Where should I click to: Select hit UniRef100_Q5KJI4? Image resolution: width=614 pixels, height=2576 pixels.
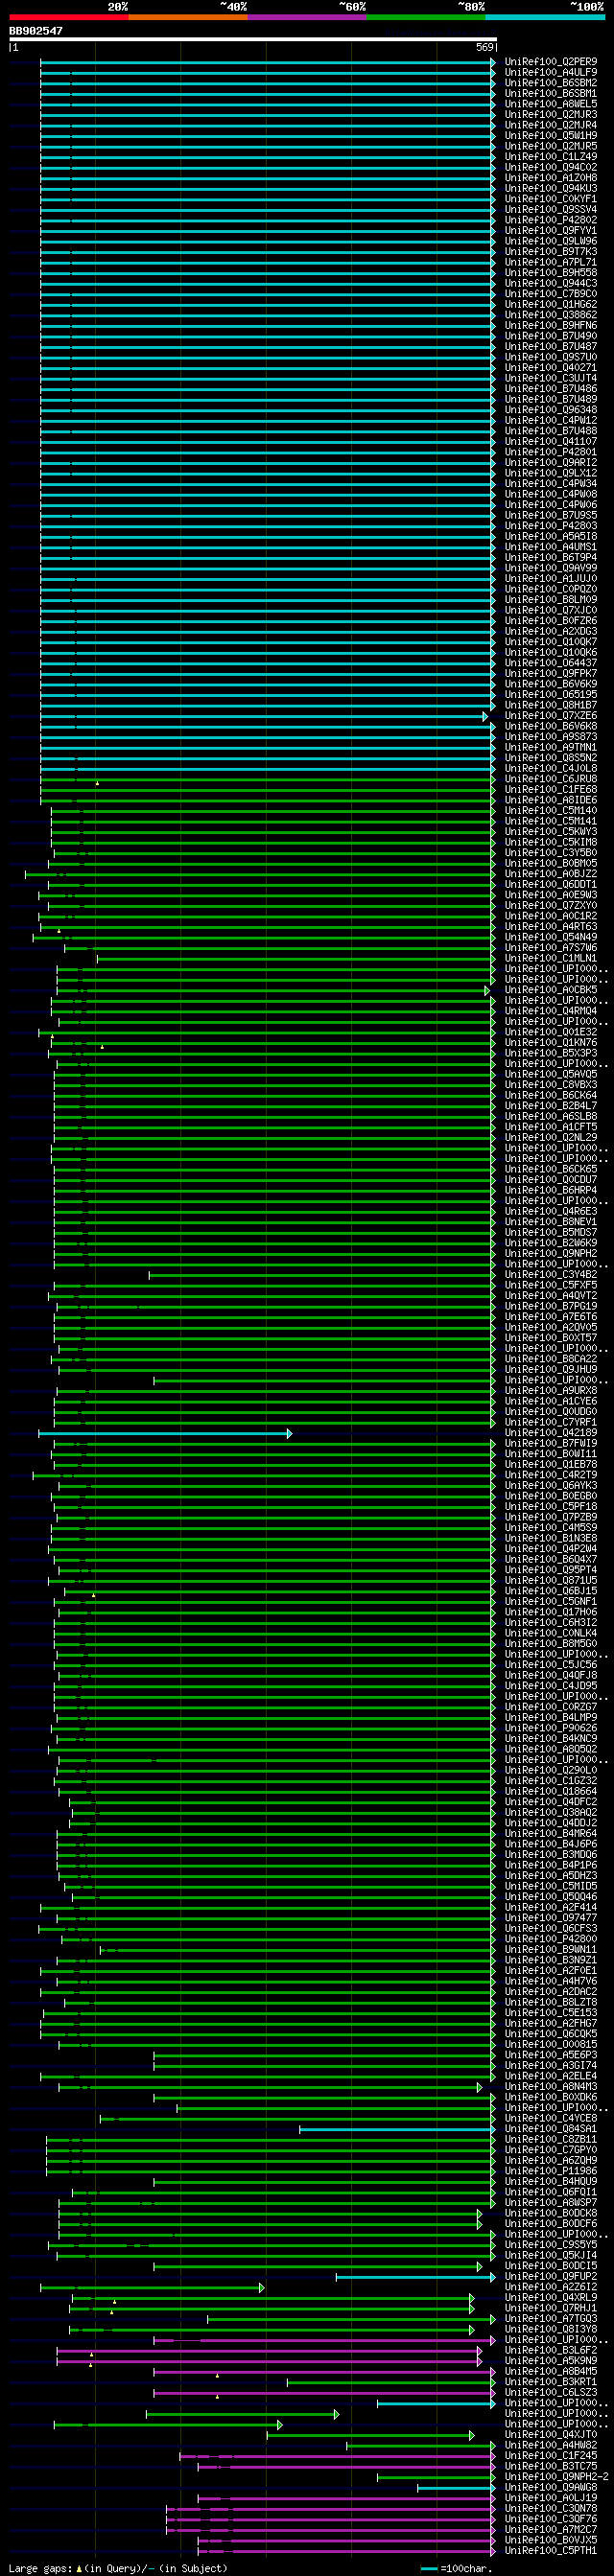[551, 2255]
